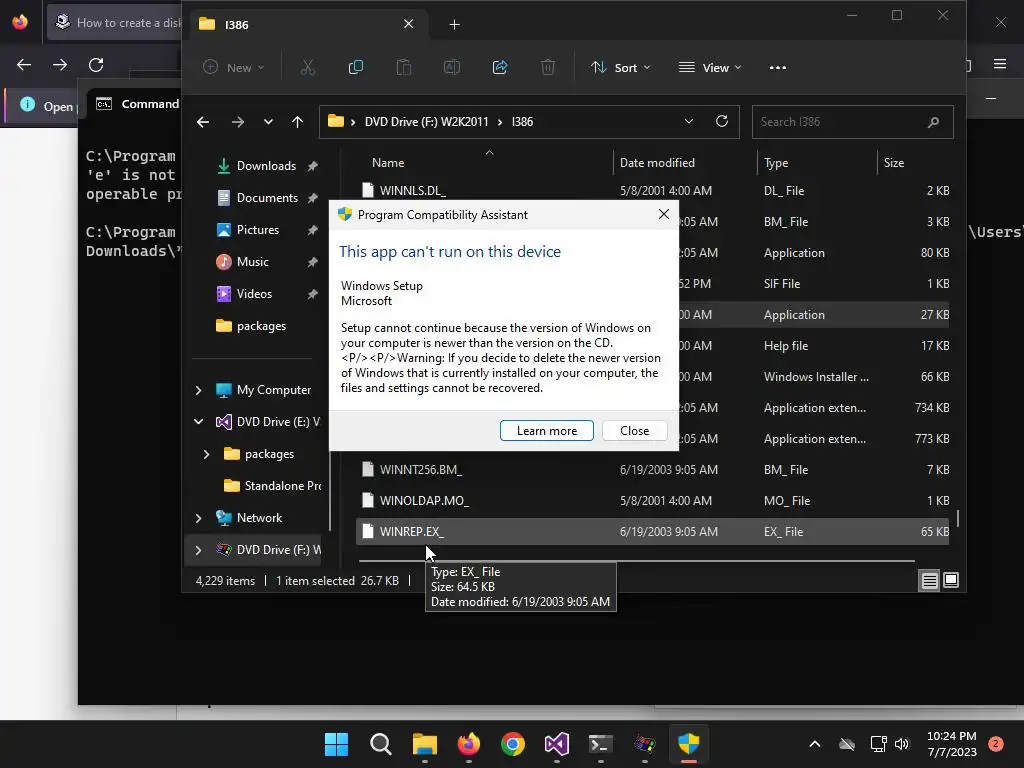Reload the page in Firefox
Viewport: 1024px width, 768px height.
(x=96, y=65)
